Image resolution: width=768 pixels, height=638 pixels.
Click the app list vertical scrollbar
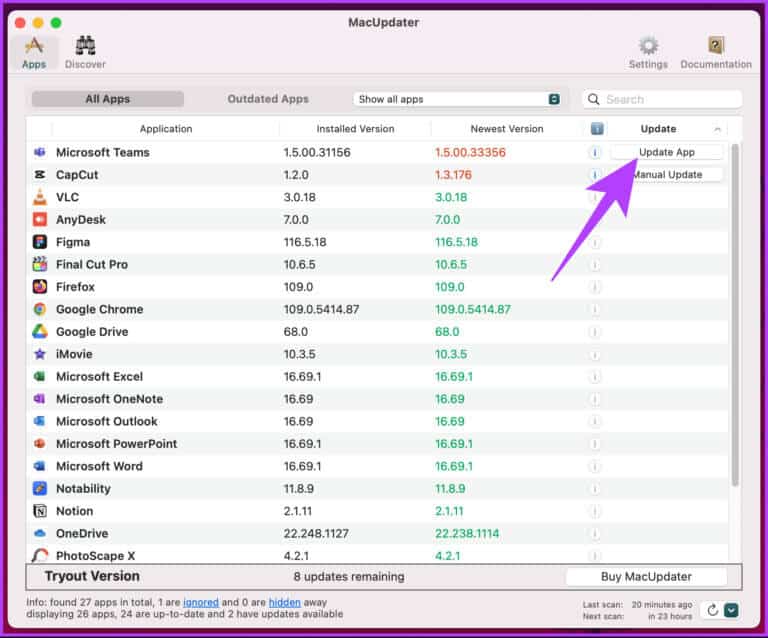pos(735,315)
